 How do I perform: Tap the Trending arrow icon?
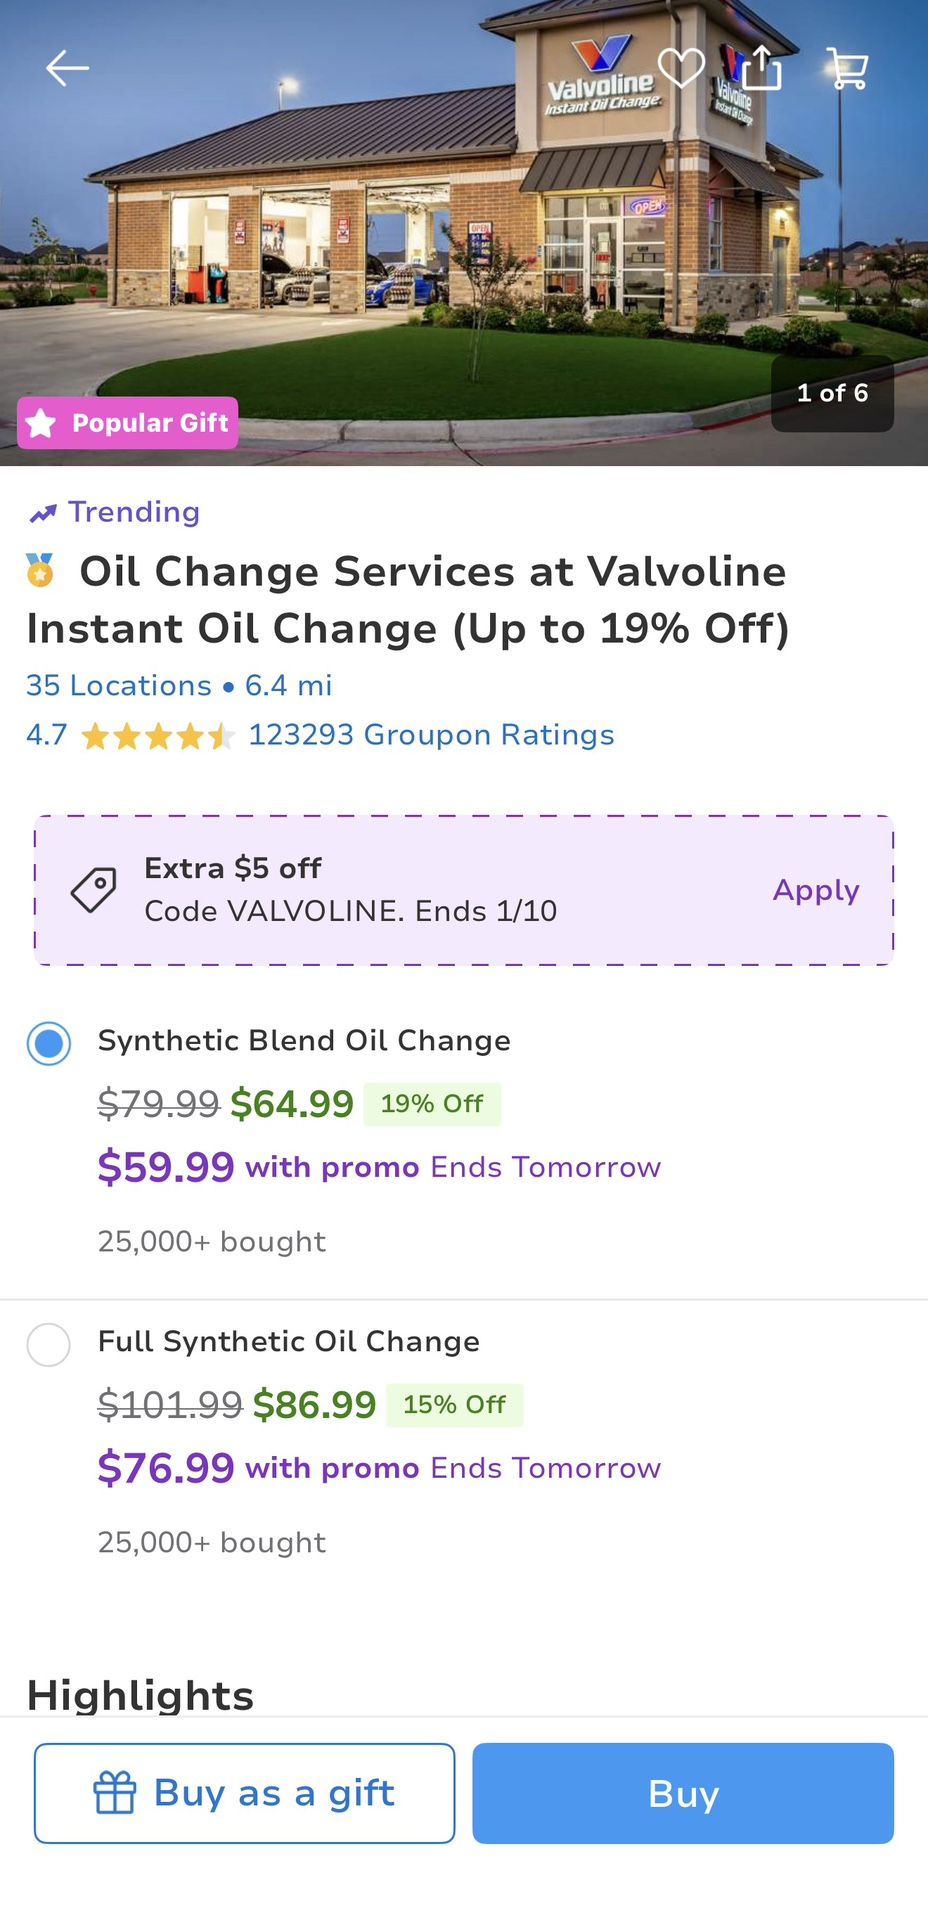(43, 513)
